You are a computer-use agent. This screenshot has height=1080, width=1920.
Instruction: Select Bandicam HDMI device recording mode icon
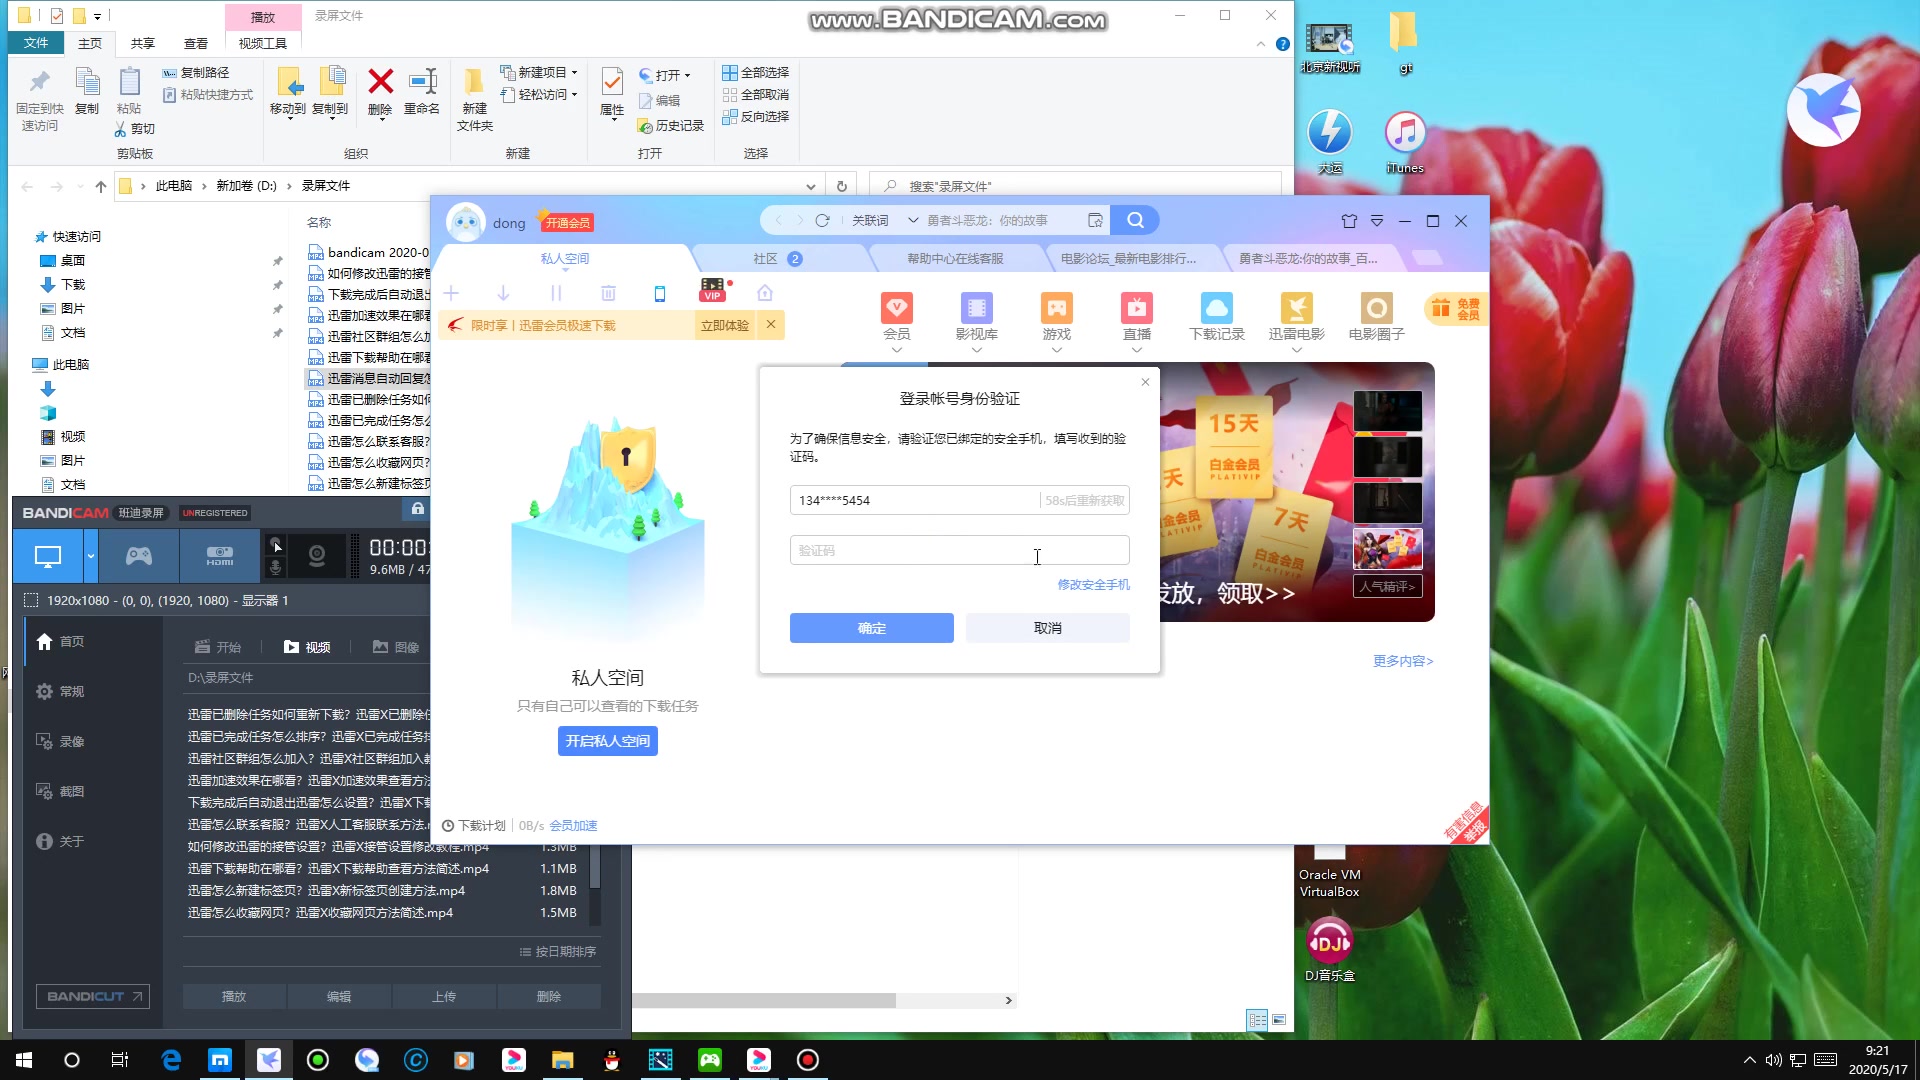click(220, 556)
